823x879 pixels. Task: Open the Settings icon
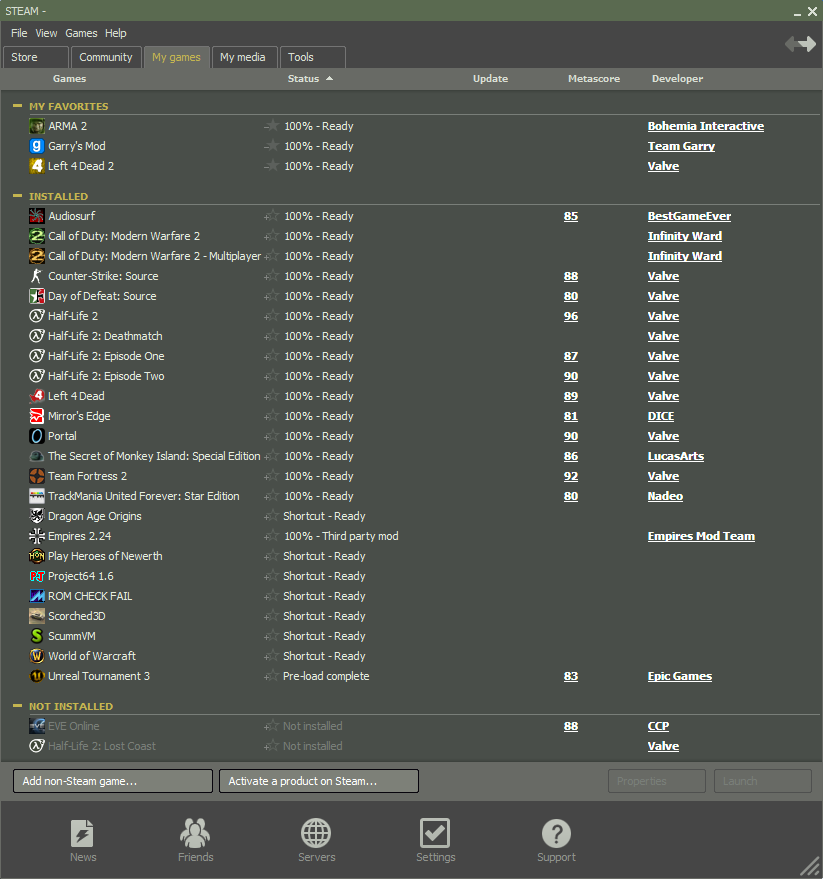click(x=435, y=840)
